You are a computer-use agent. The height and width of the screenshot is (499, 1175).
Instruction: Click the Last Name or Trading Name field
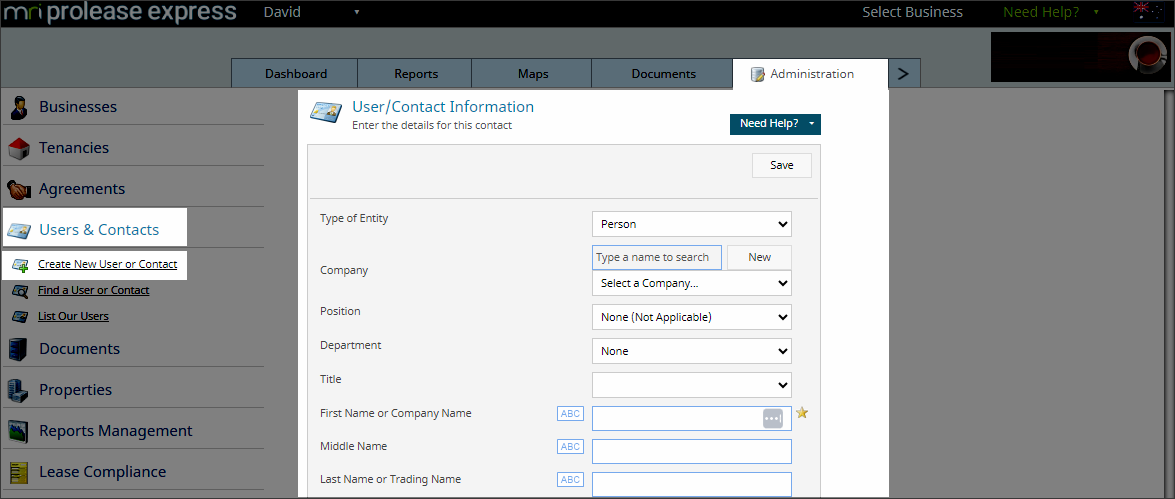692,484
